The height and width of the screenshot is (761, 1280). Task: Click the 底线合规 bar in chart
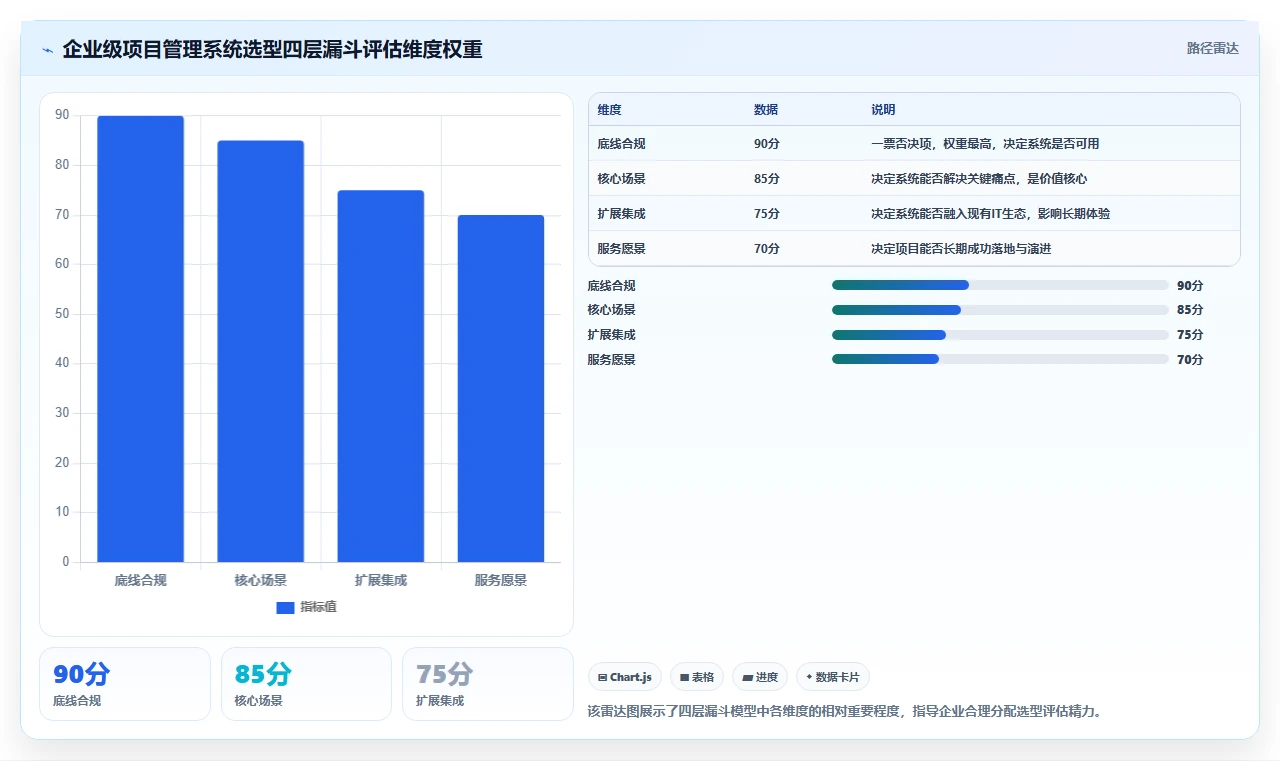[140, 339]
